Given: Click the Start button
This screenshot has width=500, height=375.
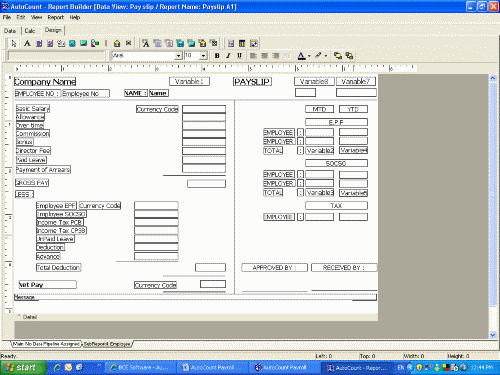Looking at the screenshot, I should [x=23, y=367].
